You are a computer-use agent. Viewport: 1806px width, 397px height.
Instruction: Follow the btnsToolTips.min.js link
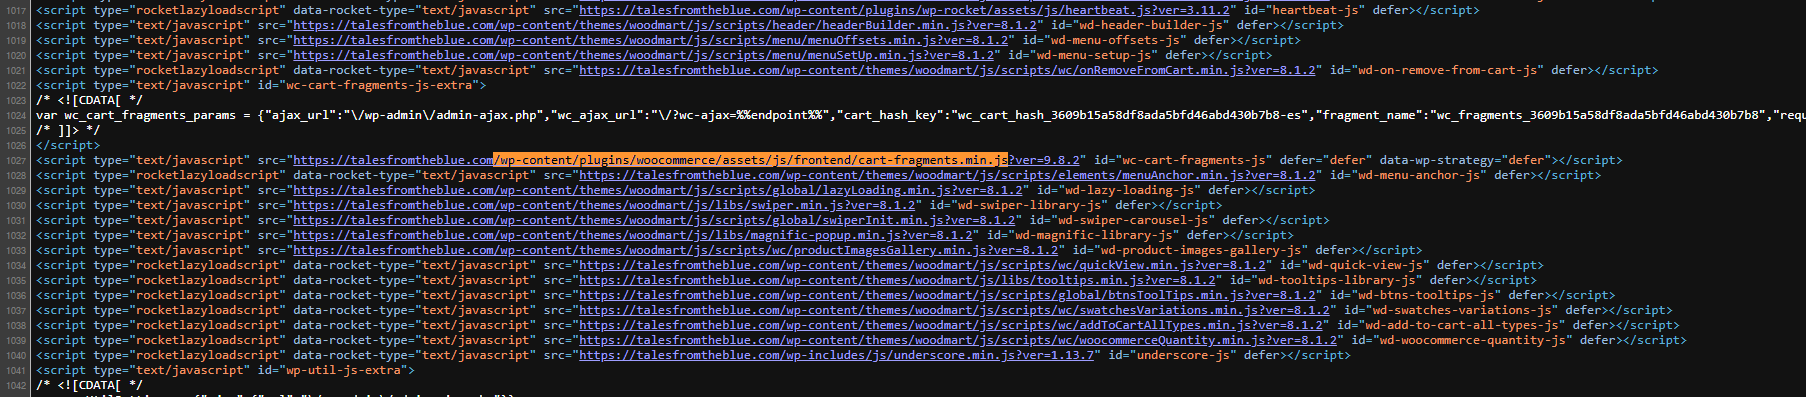tap(947, 295)
